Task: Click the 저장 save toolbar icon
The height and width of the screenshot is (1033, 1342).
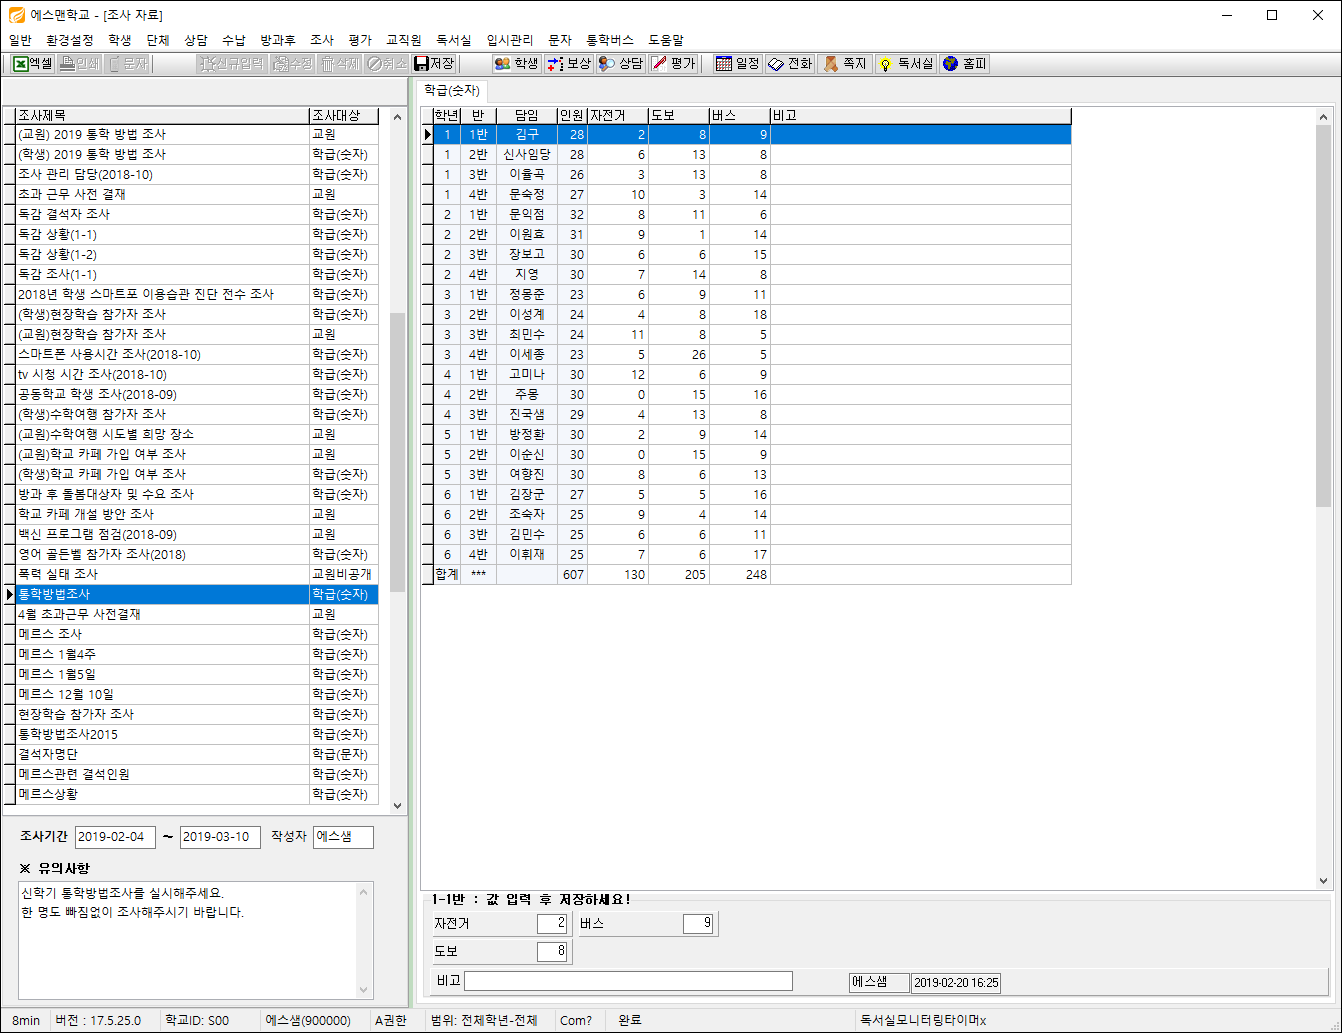Action: [435, 64]
